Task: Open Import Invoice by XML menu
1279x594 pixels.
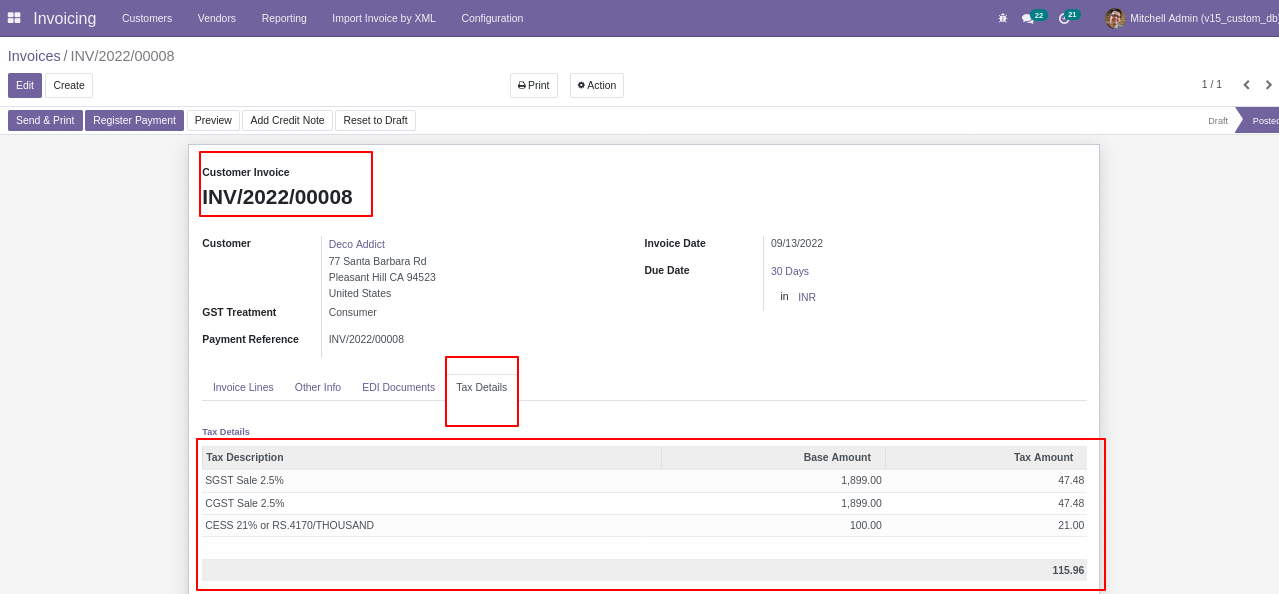Action: point(384,18)
